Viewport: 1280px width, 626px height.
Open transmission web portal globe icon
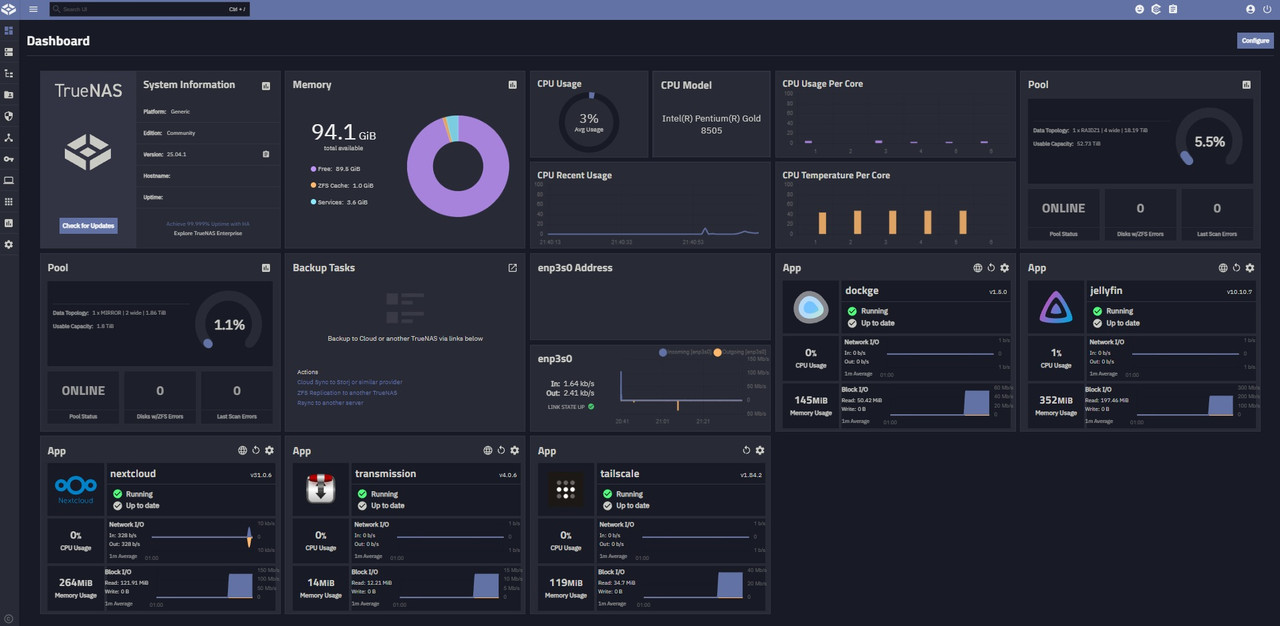488,451
